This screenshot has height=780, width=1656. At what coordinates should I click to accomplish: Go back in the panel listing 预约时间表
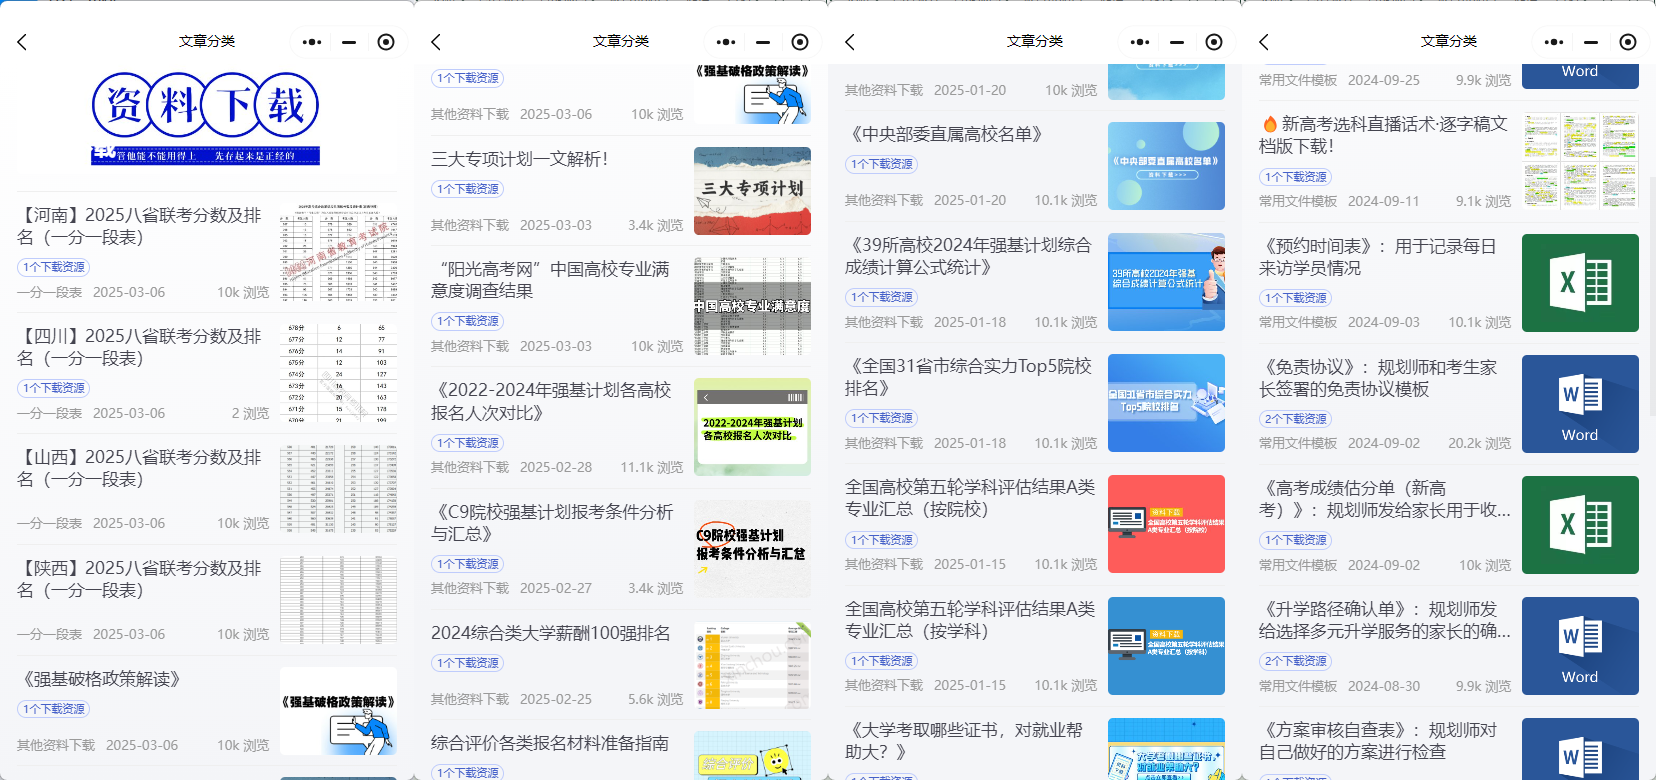point(1264,42)
